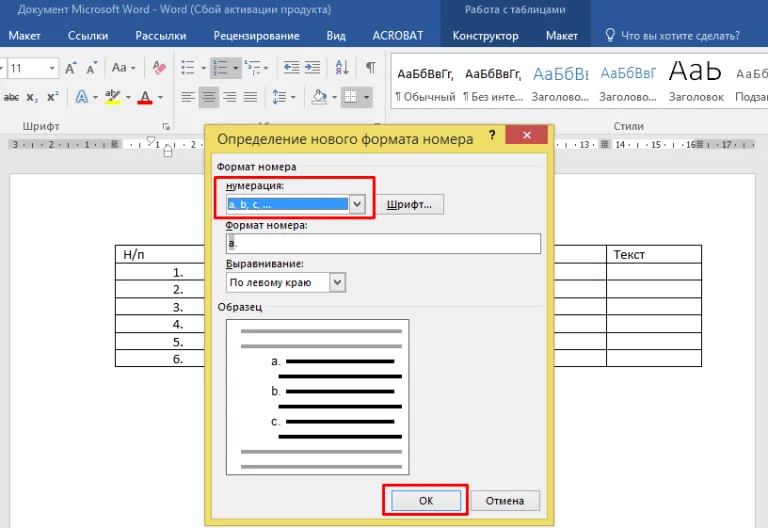768x528 pixels.
Task: Decrease paragraph indent
Action: pos(291,68)
